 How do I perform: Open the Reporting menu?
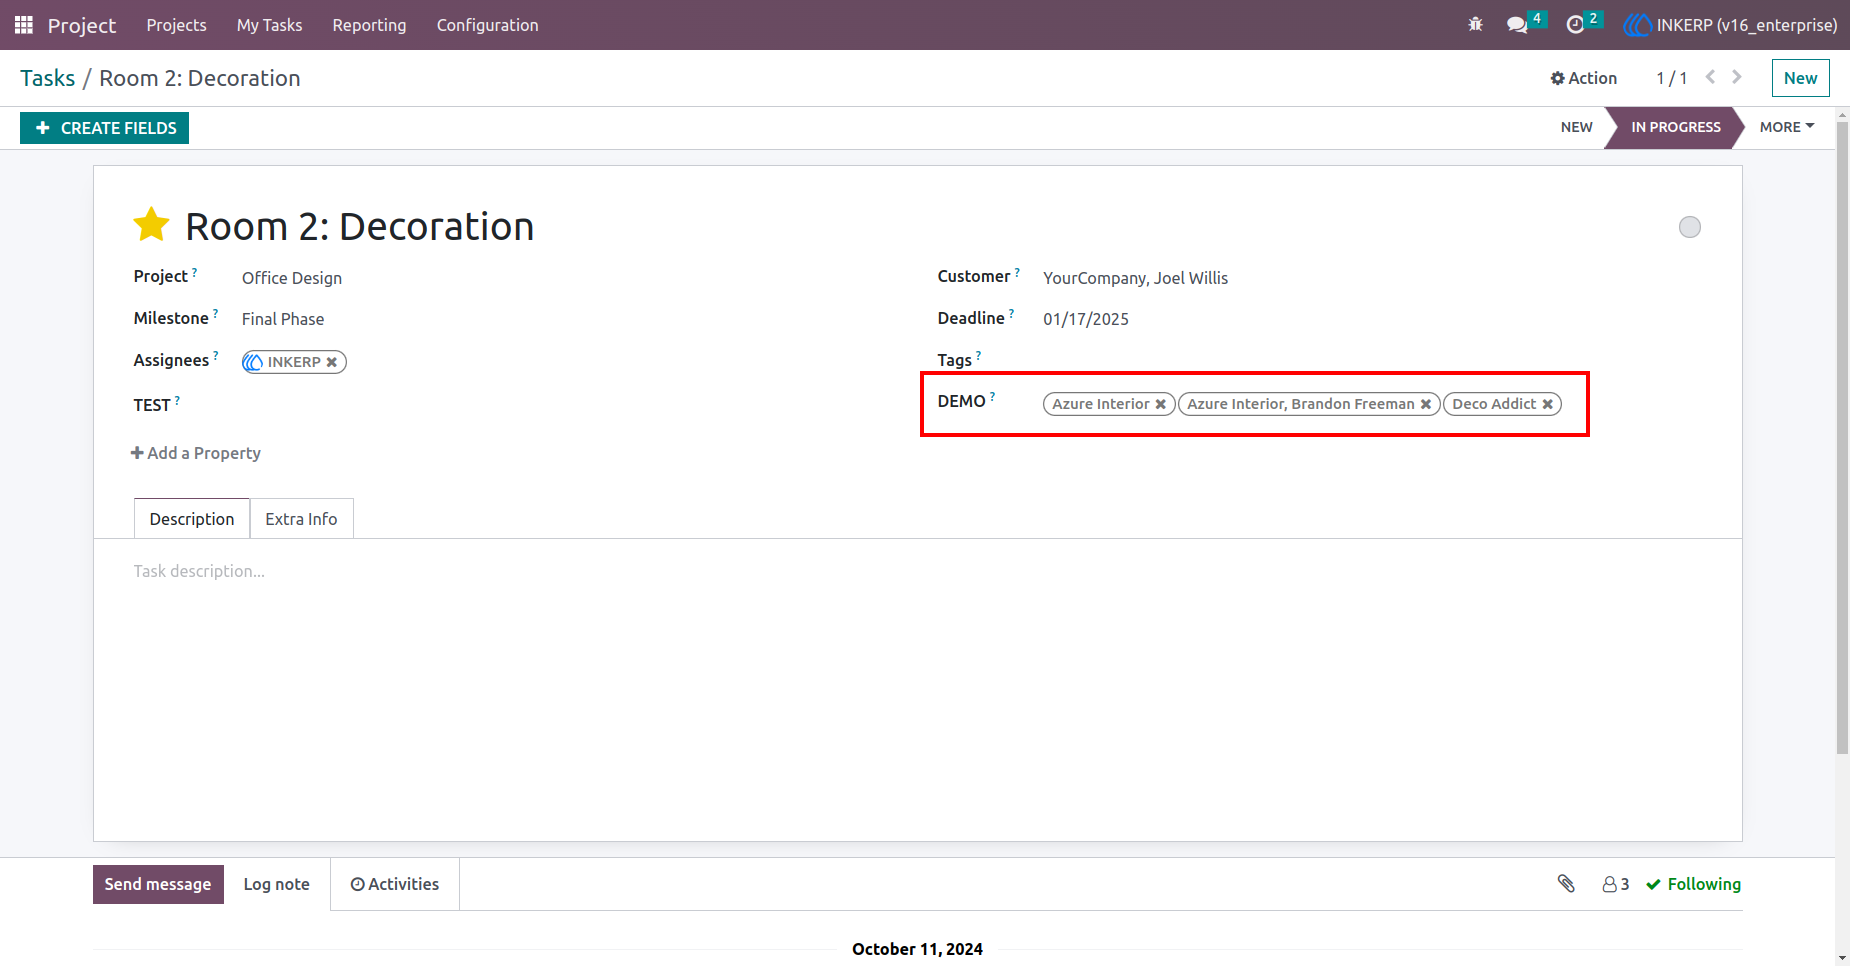(x=369, y=25)
